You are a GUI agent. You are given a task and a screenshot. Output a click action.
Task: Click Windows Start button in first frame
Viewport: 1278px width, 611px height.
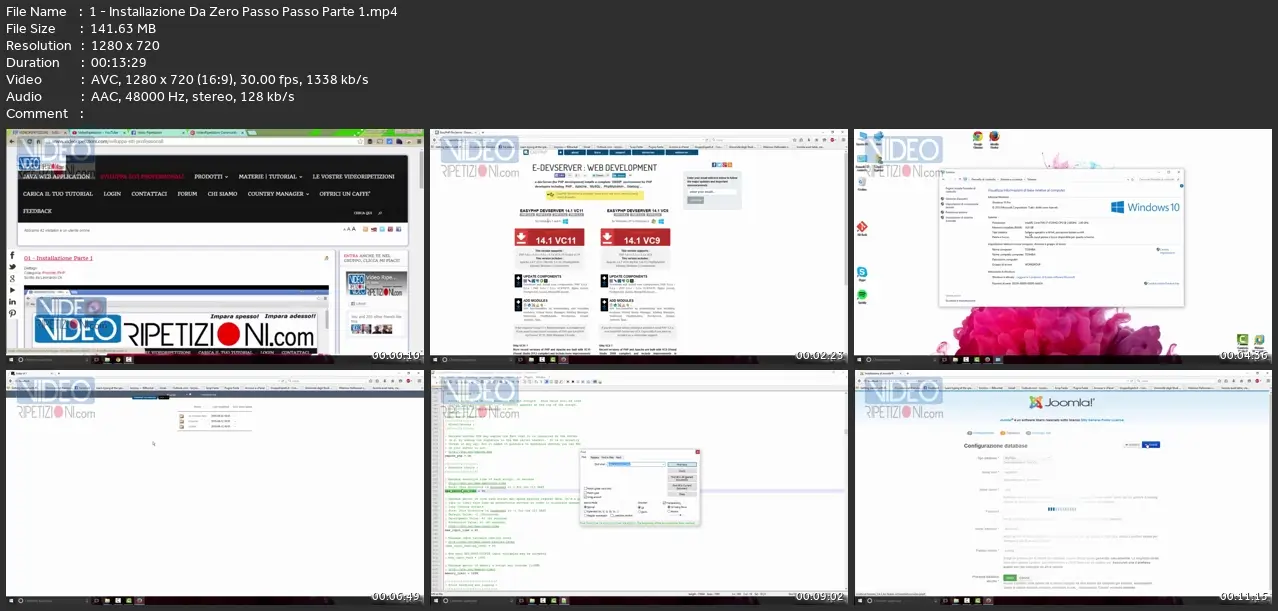11,360
